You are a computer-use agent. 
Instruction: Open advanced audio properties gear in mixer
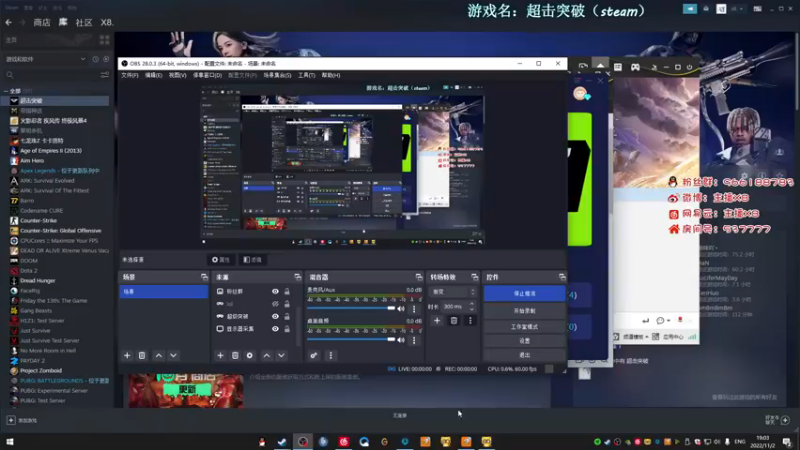point(314,355)
